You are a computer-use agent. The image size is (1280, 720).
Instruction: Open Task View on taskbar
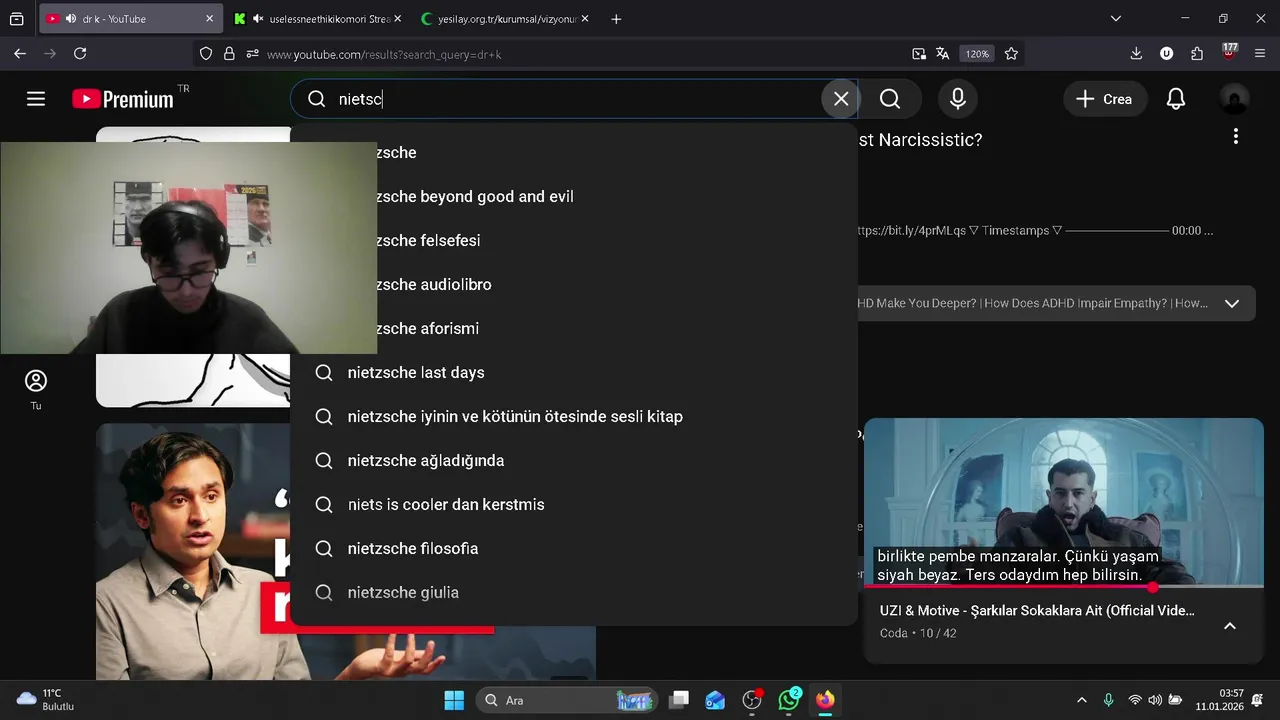coord(679,700)
